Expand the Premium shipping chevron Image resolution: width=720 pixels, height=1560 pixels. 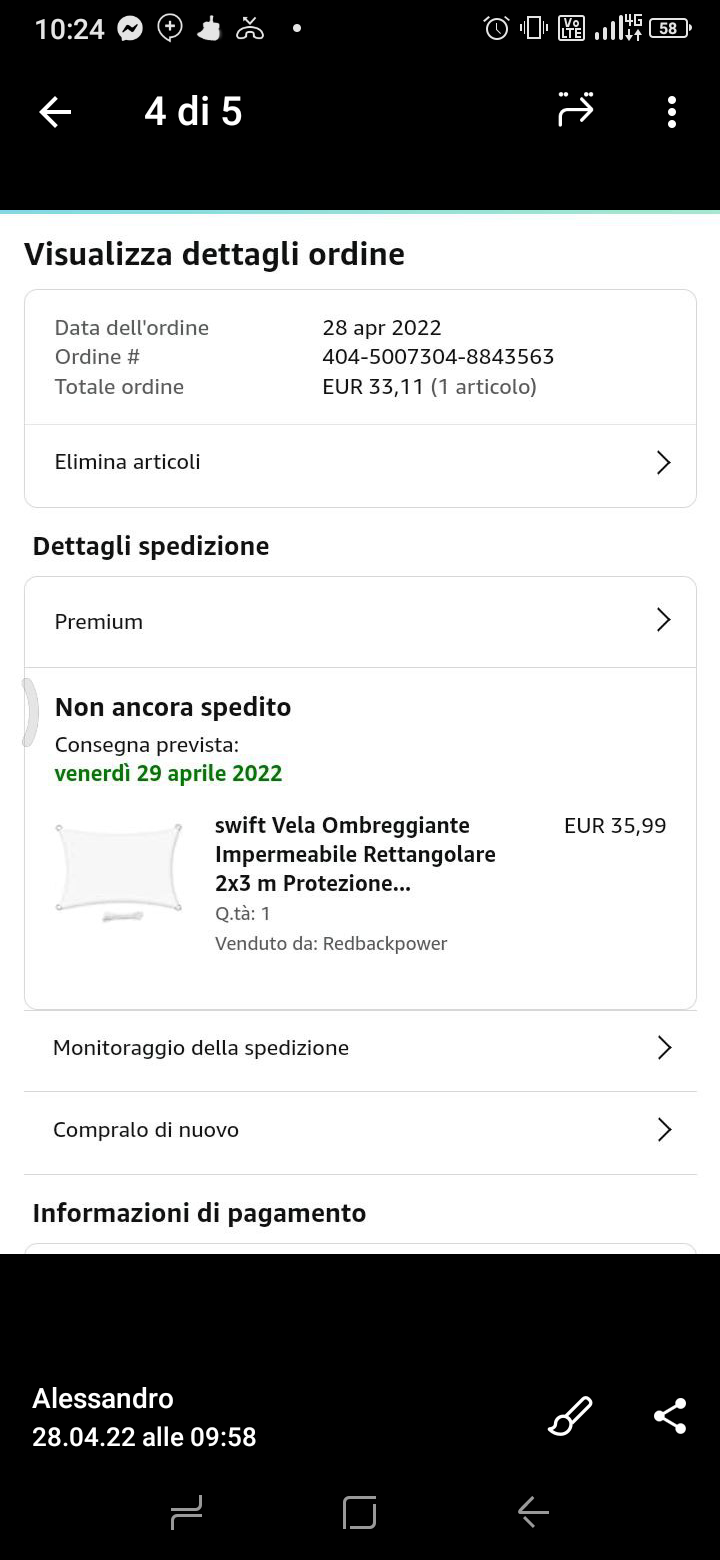click(x=663, y=620)
